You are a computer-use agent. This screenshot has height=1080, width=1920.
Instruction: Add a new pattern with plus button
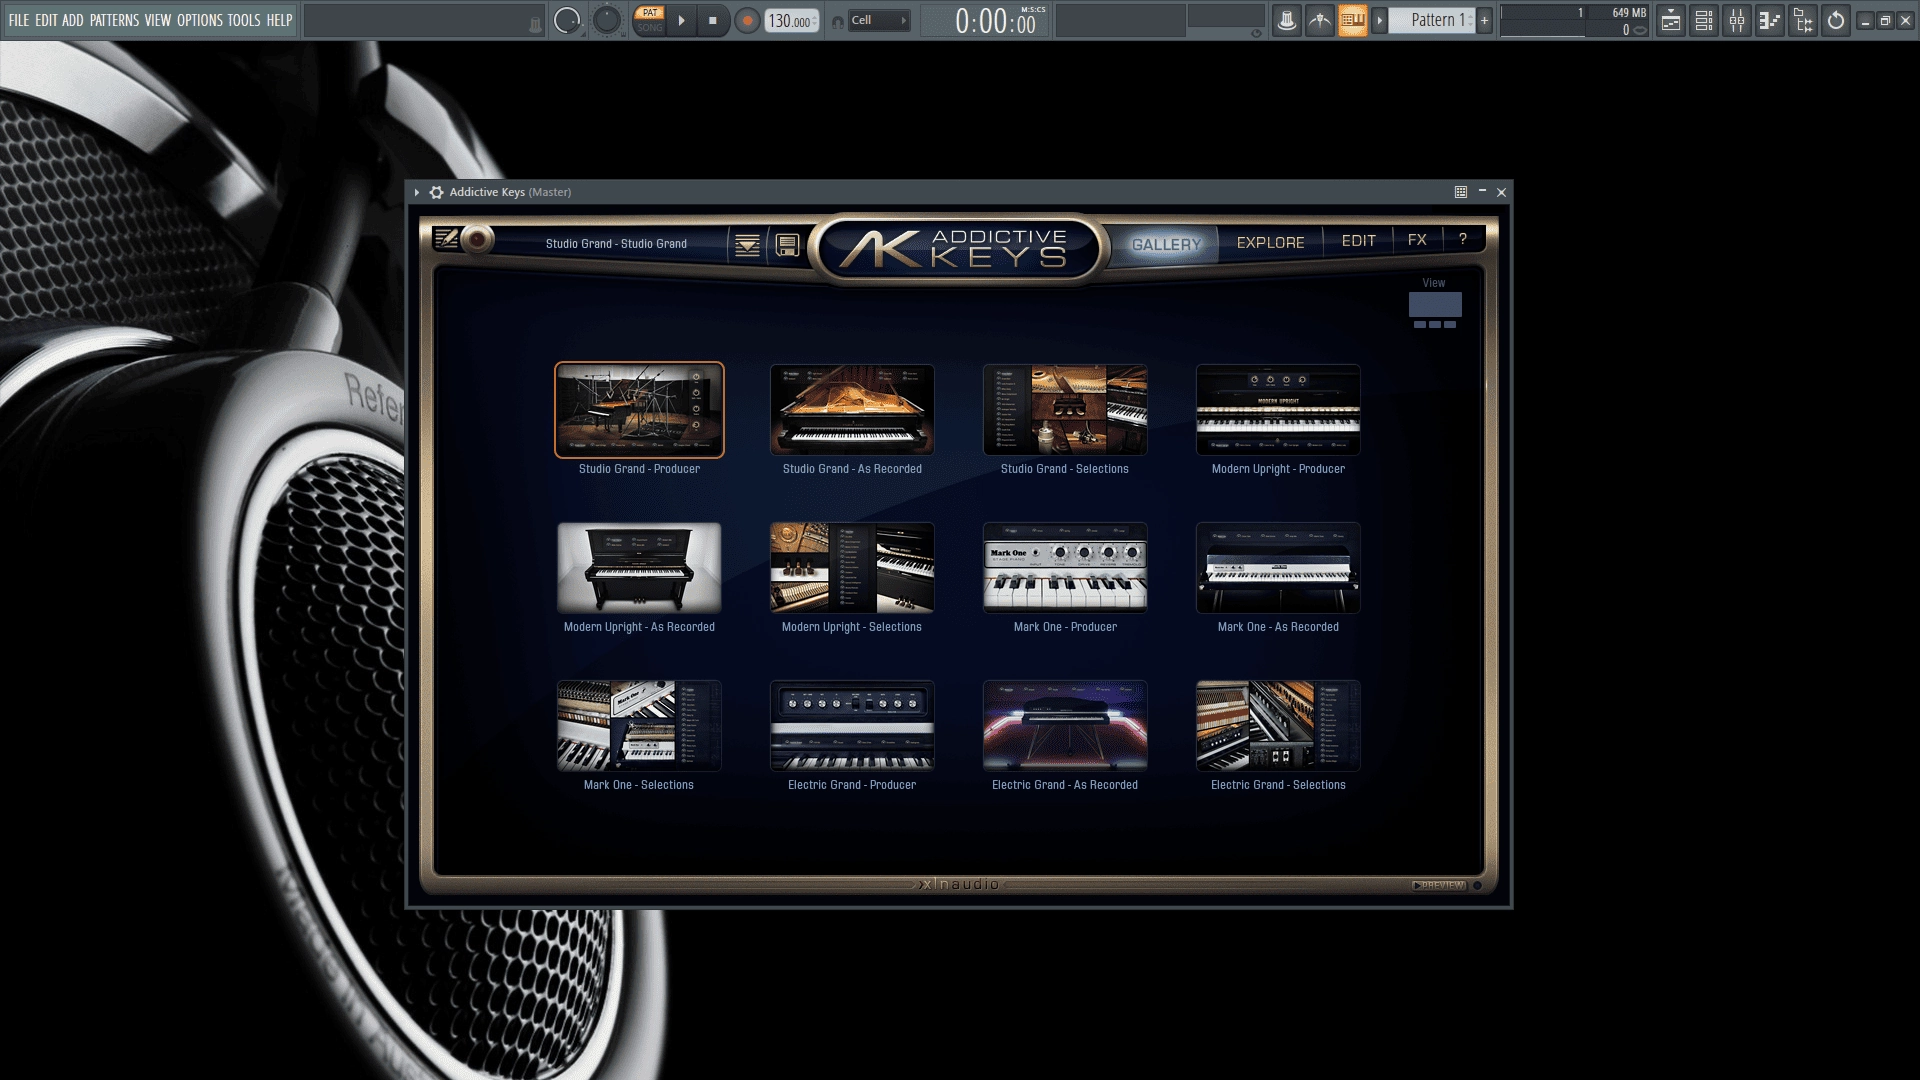1484,20
